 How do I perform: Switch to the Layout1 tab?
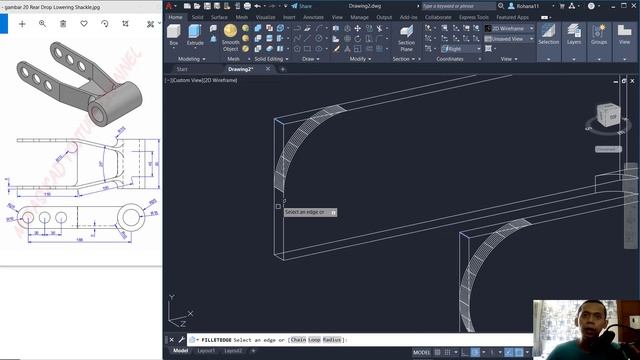pyautogui.click(x=206, y=351)
